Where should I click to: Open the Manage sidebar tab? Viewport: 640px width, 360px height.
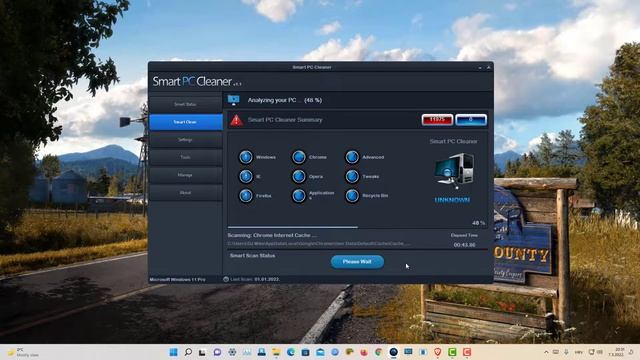point(185,175)
